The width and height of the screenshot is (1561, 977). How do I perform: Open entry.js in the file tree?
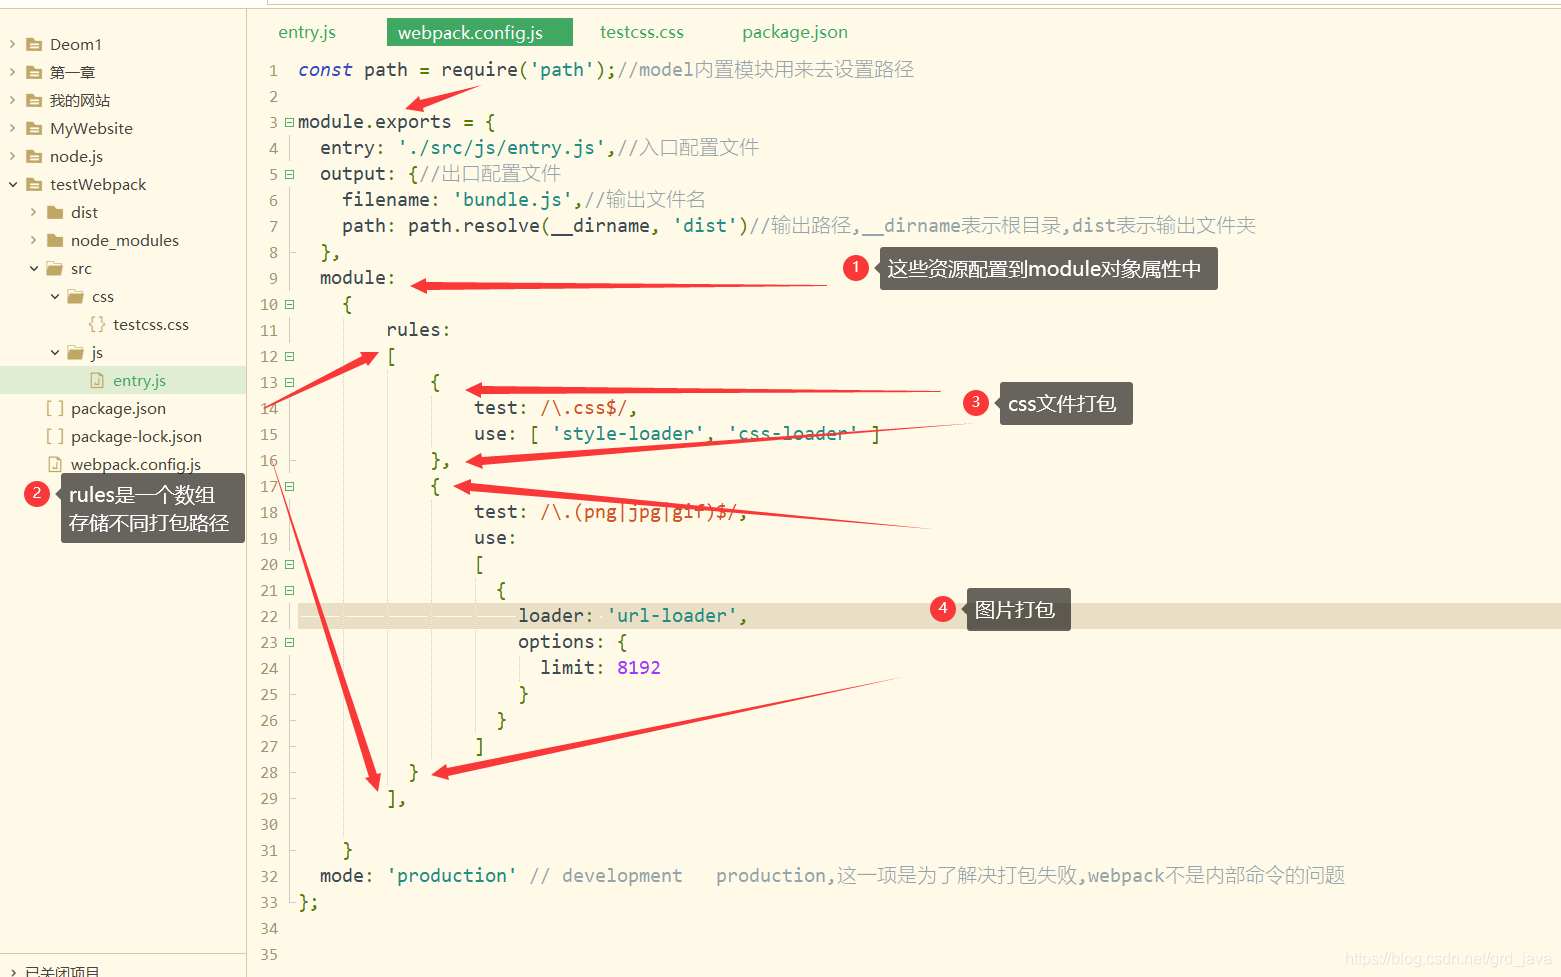139,380
